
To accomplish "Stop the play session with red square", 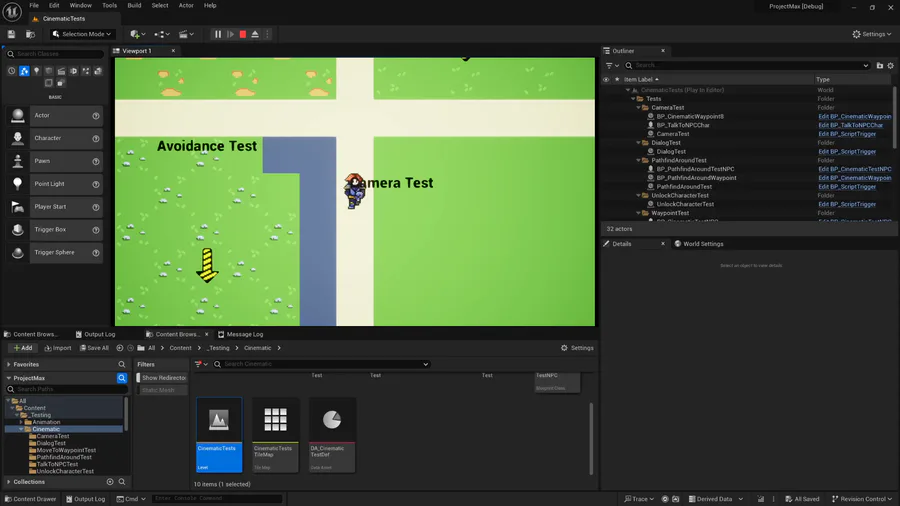I will click(243, 34).
